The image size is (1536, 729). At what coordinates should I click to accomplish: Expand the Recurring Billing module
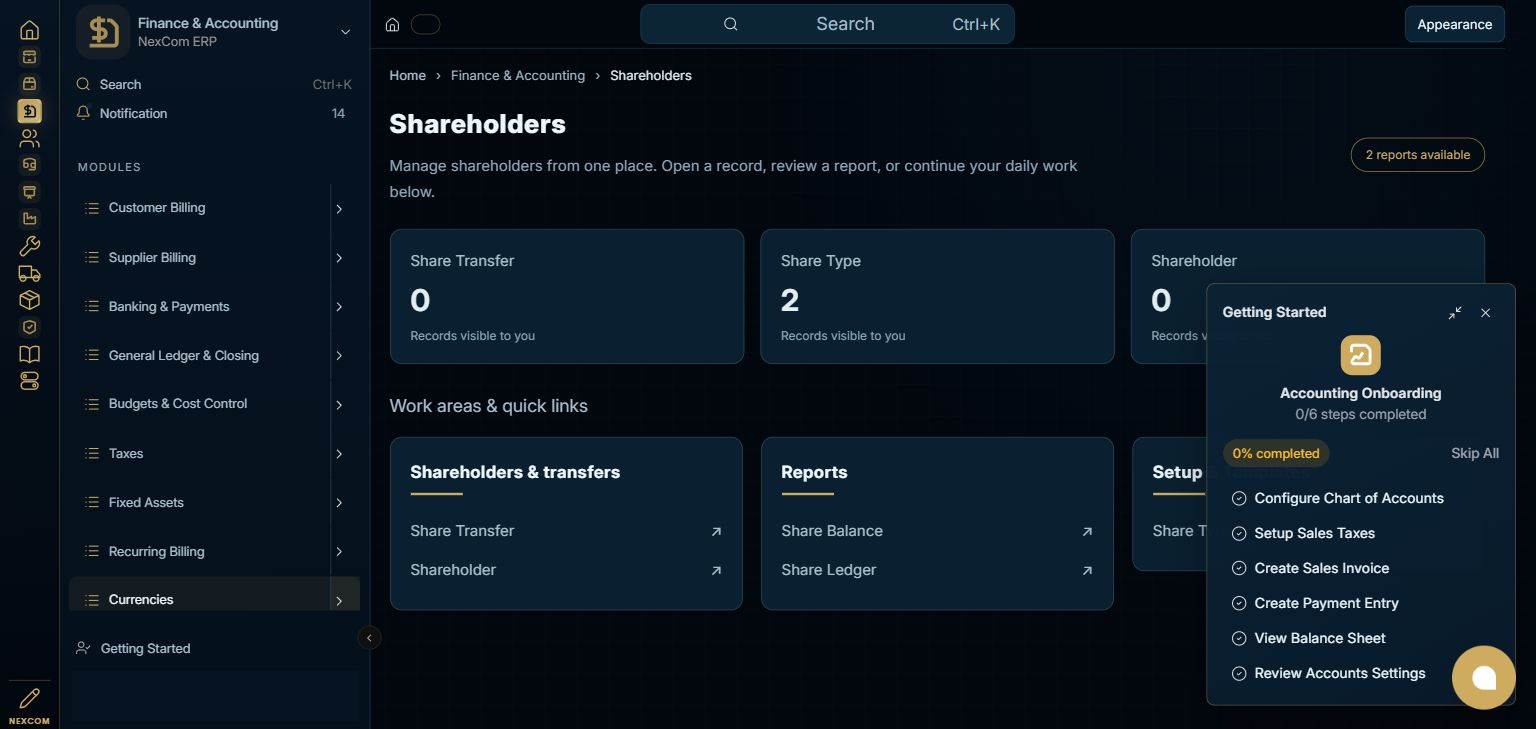(x=339, y=552)
